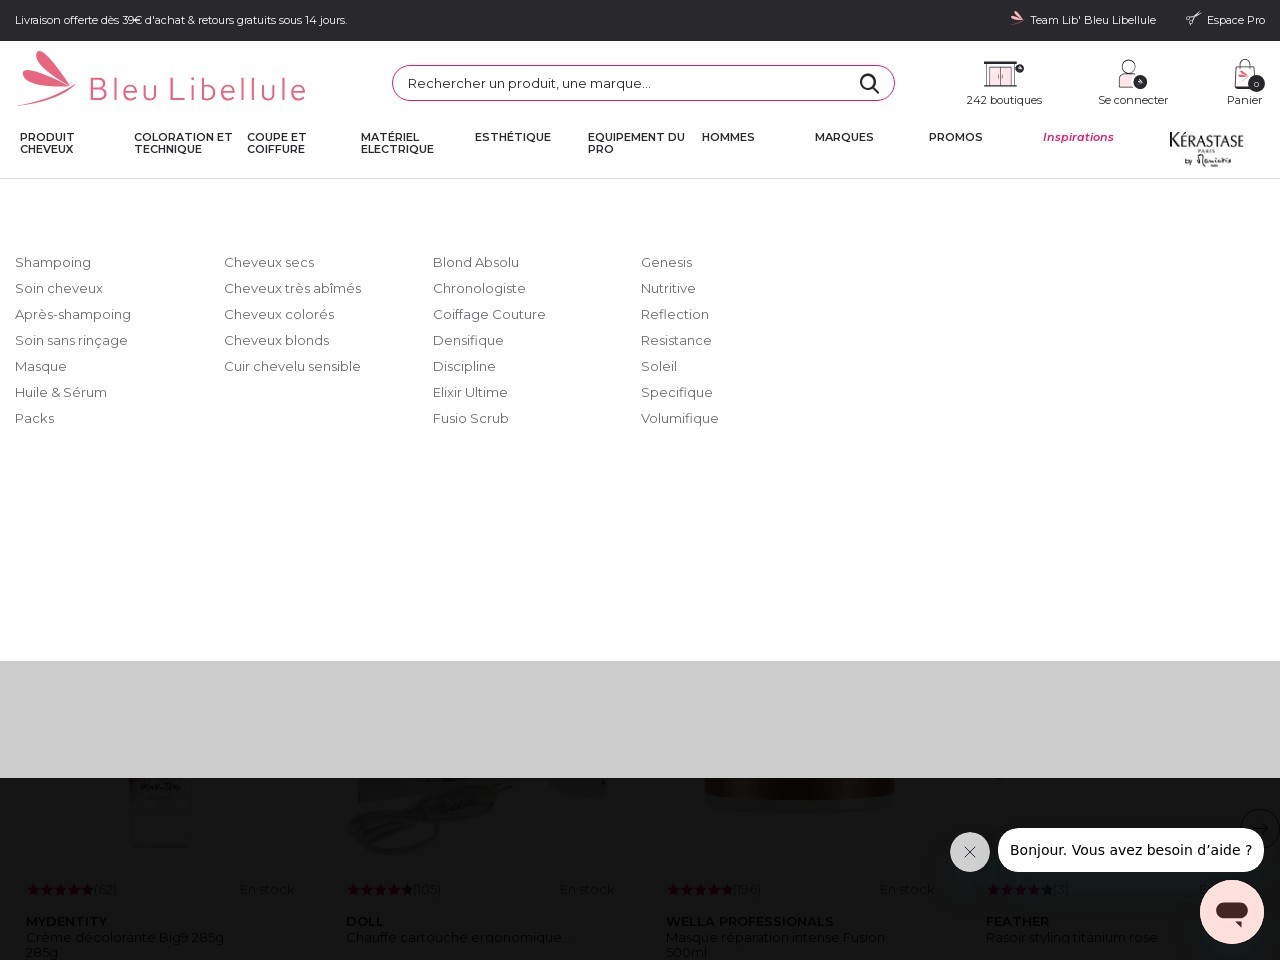Open the Hommes menu
This screenshot has width=1280, height=960.
[x=728, y=137]
